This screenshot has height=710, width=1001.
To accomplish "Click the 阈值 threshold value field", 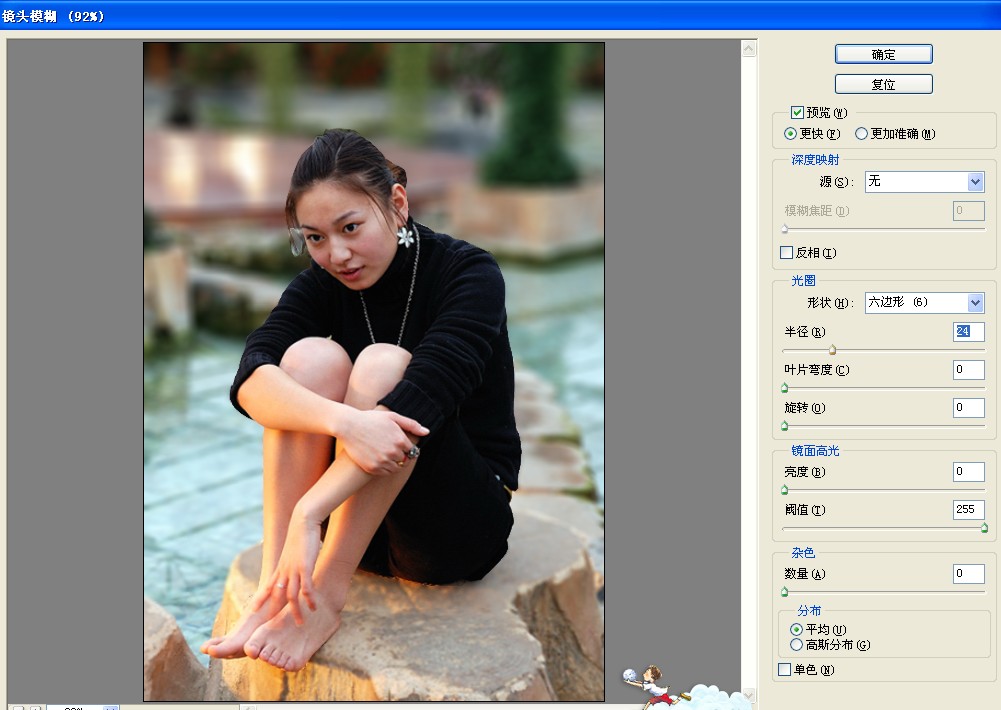I will 968,510.
